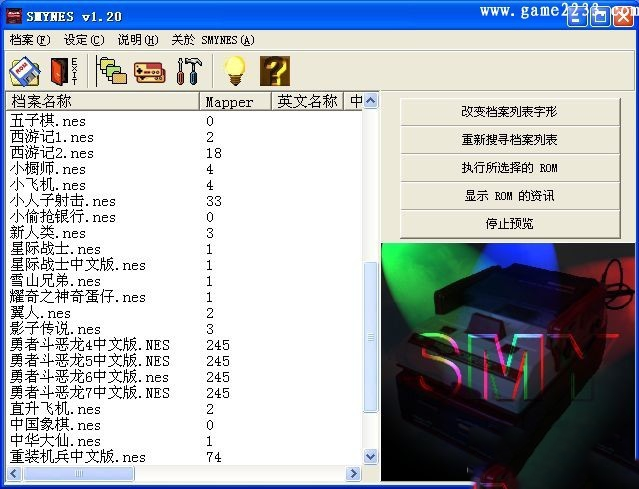Open the 说明(H) menu
This screenshot has height=489, width=639.
(138, 40)
